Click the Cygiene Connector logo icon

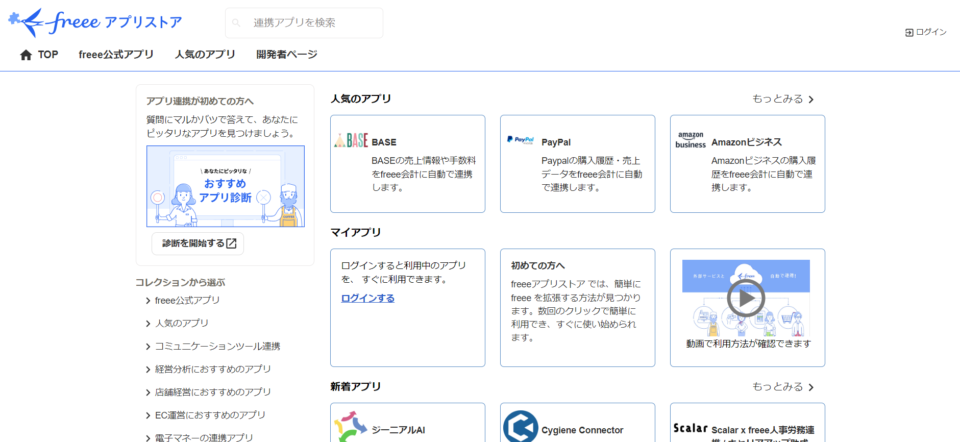(520, 427)
